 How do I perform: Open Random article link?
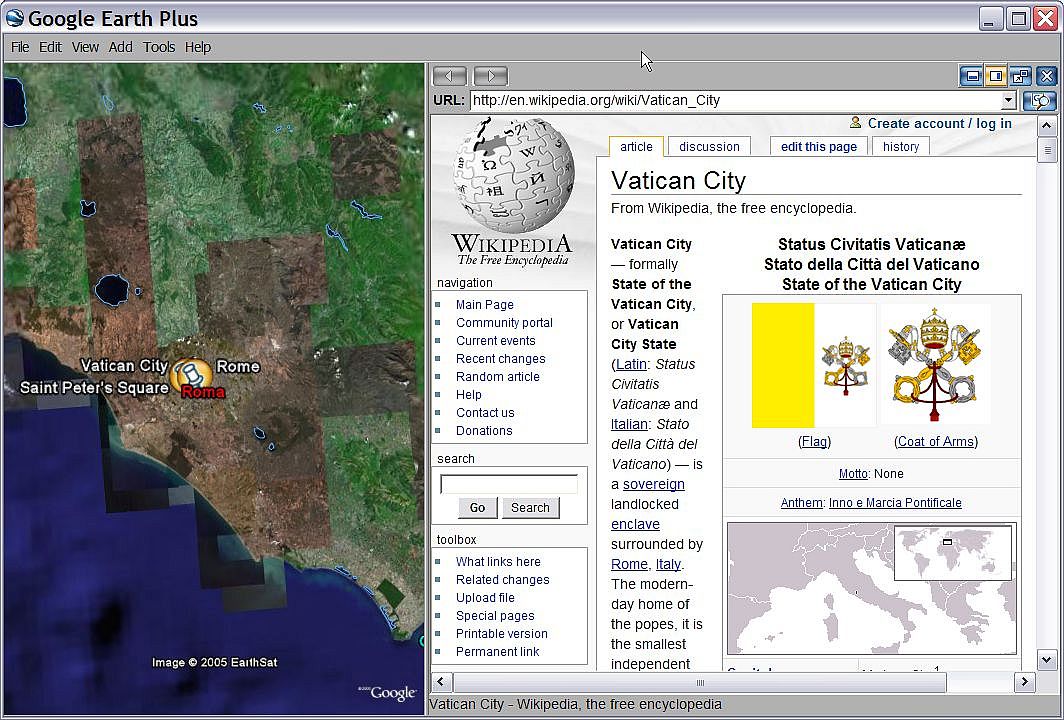click(497, 377)
